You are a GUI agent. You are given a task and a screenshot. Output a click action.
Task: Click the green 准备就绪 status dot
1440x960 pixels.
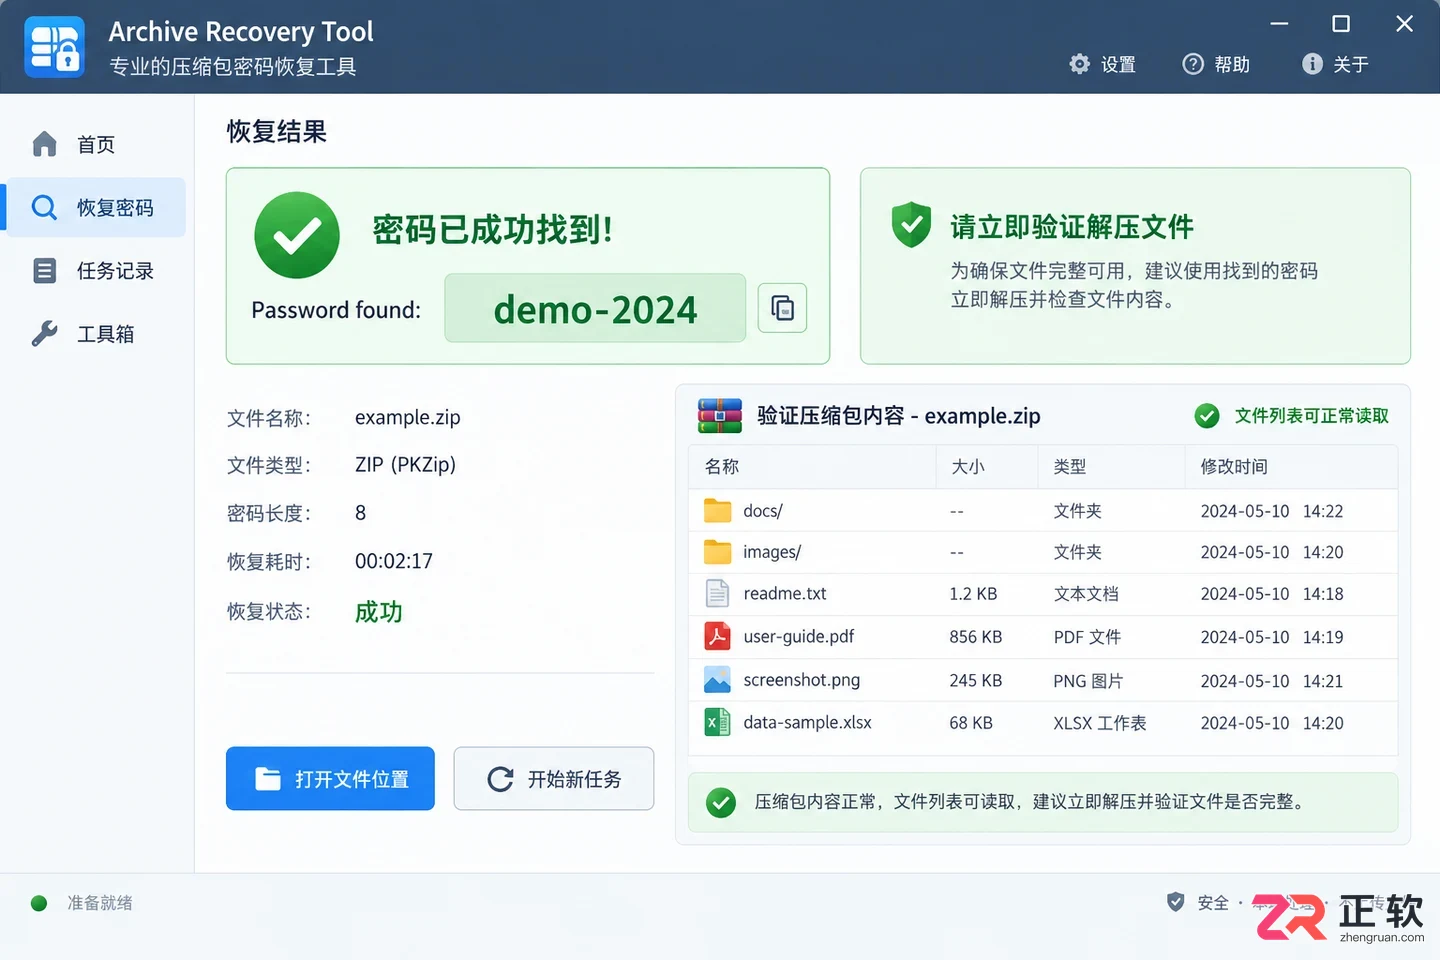[39, 903]
